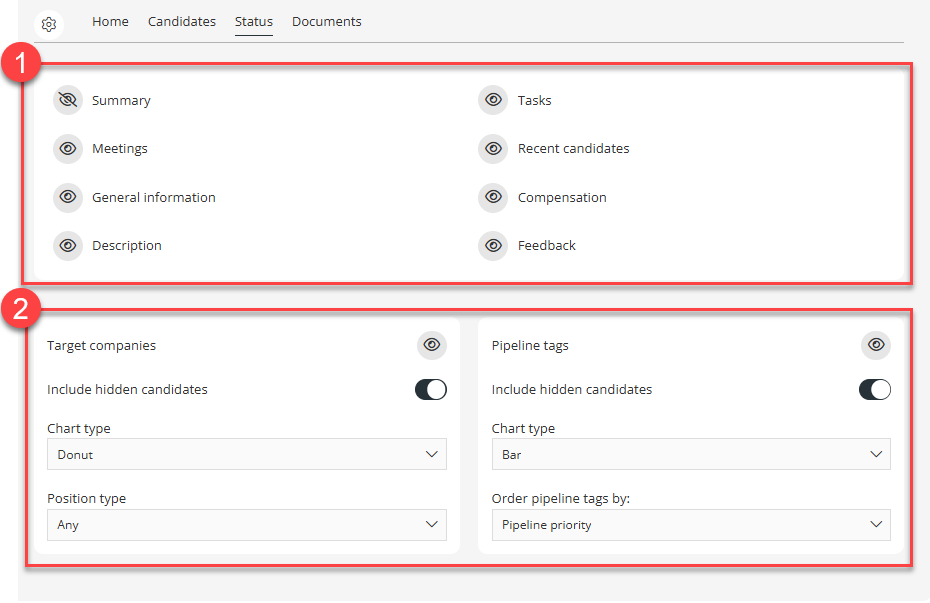Viewport: 930px width, 603px height.
Task: Hide the Feedback section
Action: (493, 245)
